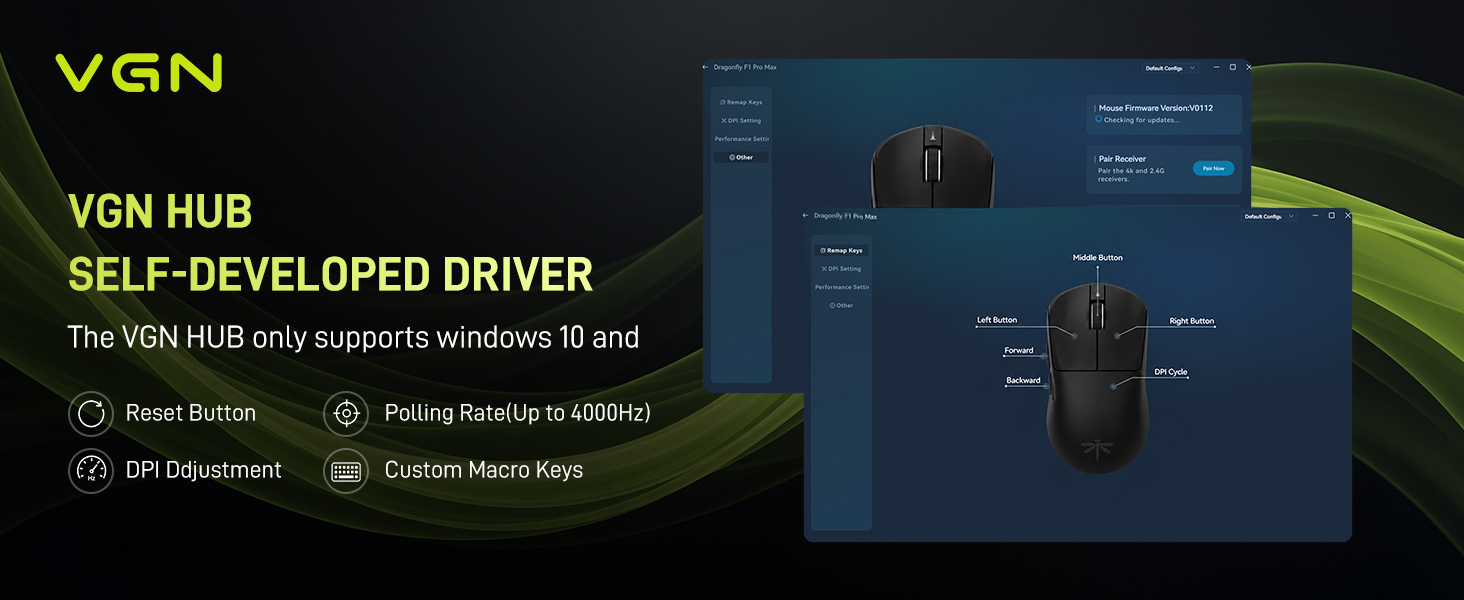Click the Custom Macro Keys keyboard icon

click(x=346, y=470)
